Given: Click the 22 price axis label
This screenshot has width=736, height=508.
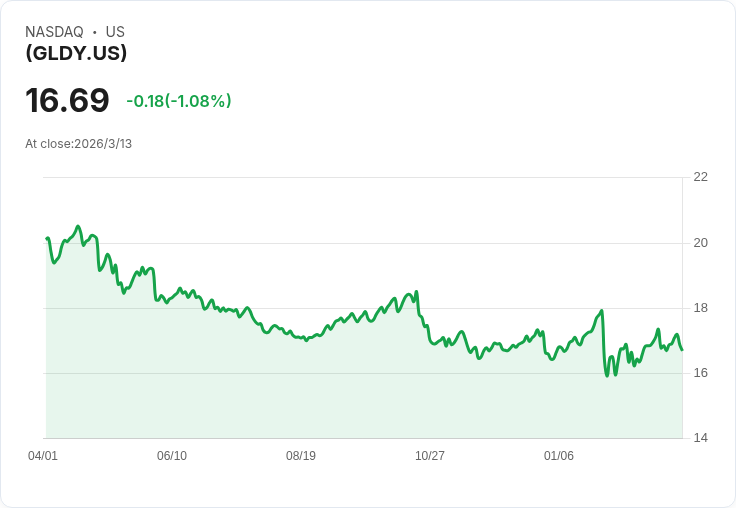Looking at the screenshot, I should click(x=700, y=177).
